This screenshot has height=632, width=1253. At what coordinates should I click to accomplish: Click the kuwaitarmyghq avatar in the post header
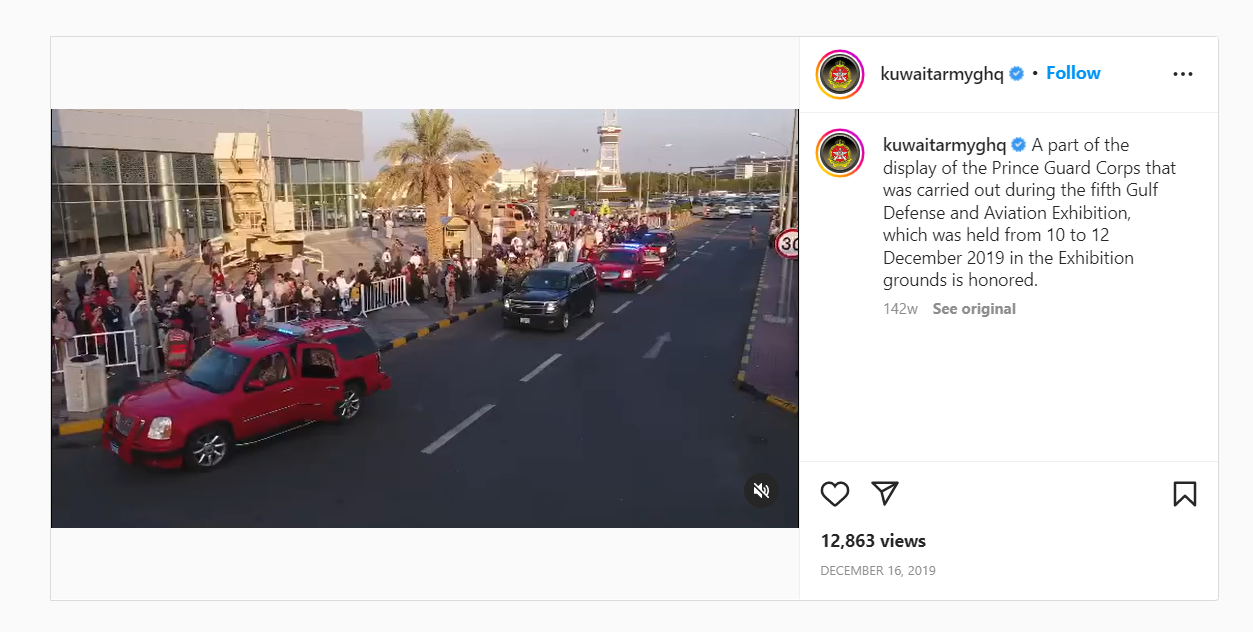(x=840, y=74)
